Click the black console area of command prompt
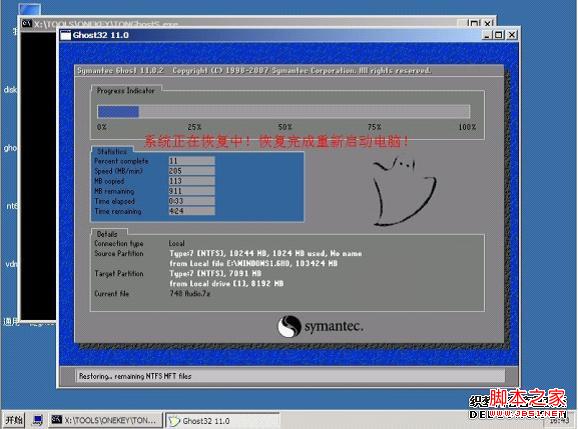 (39, 176)
